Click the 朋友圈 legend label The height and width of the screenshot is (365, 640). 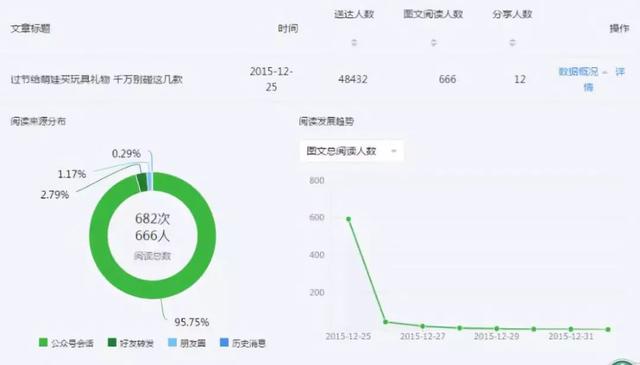(x=193, y=343)
